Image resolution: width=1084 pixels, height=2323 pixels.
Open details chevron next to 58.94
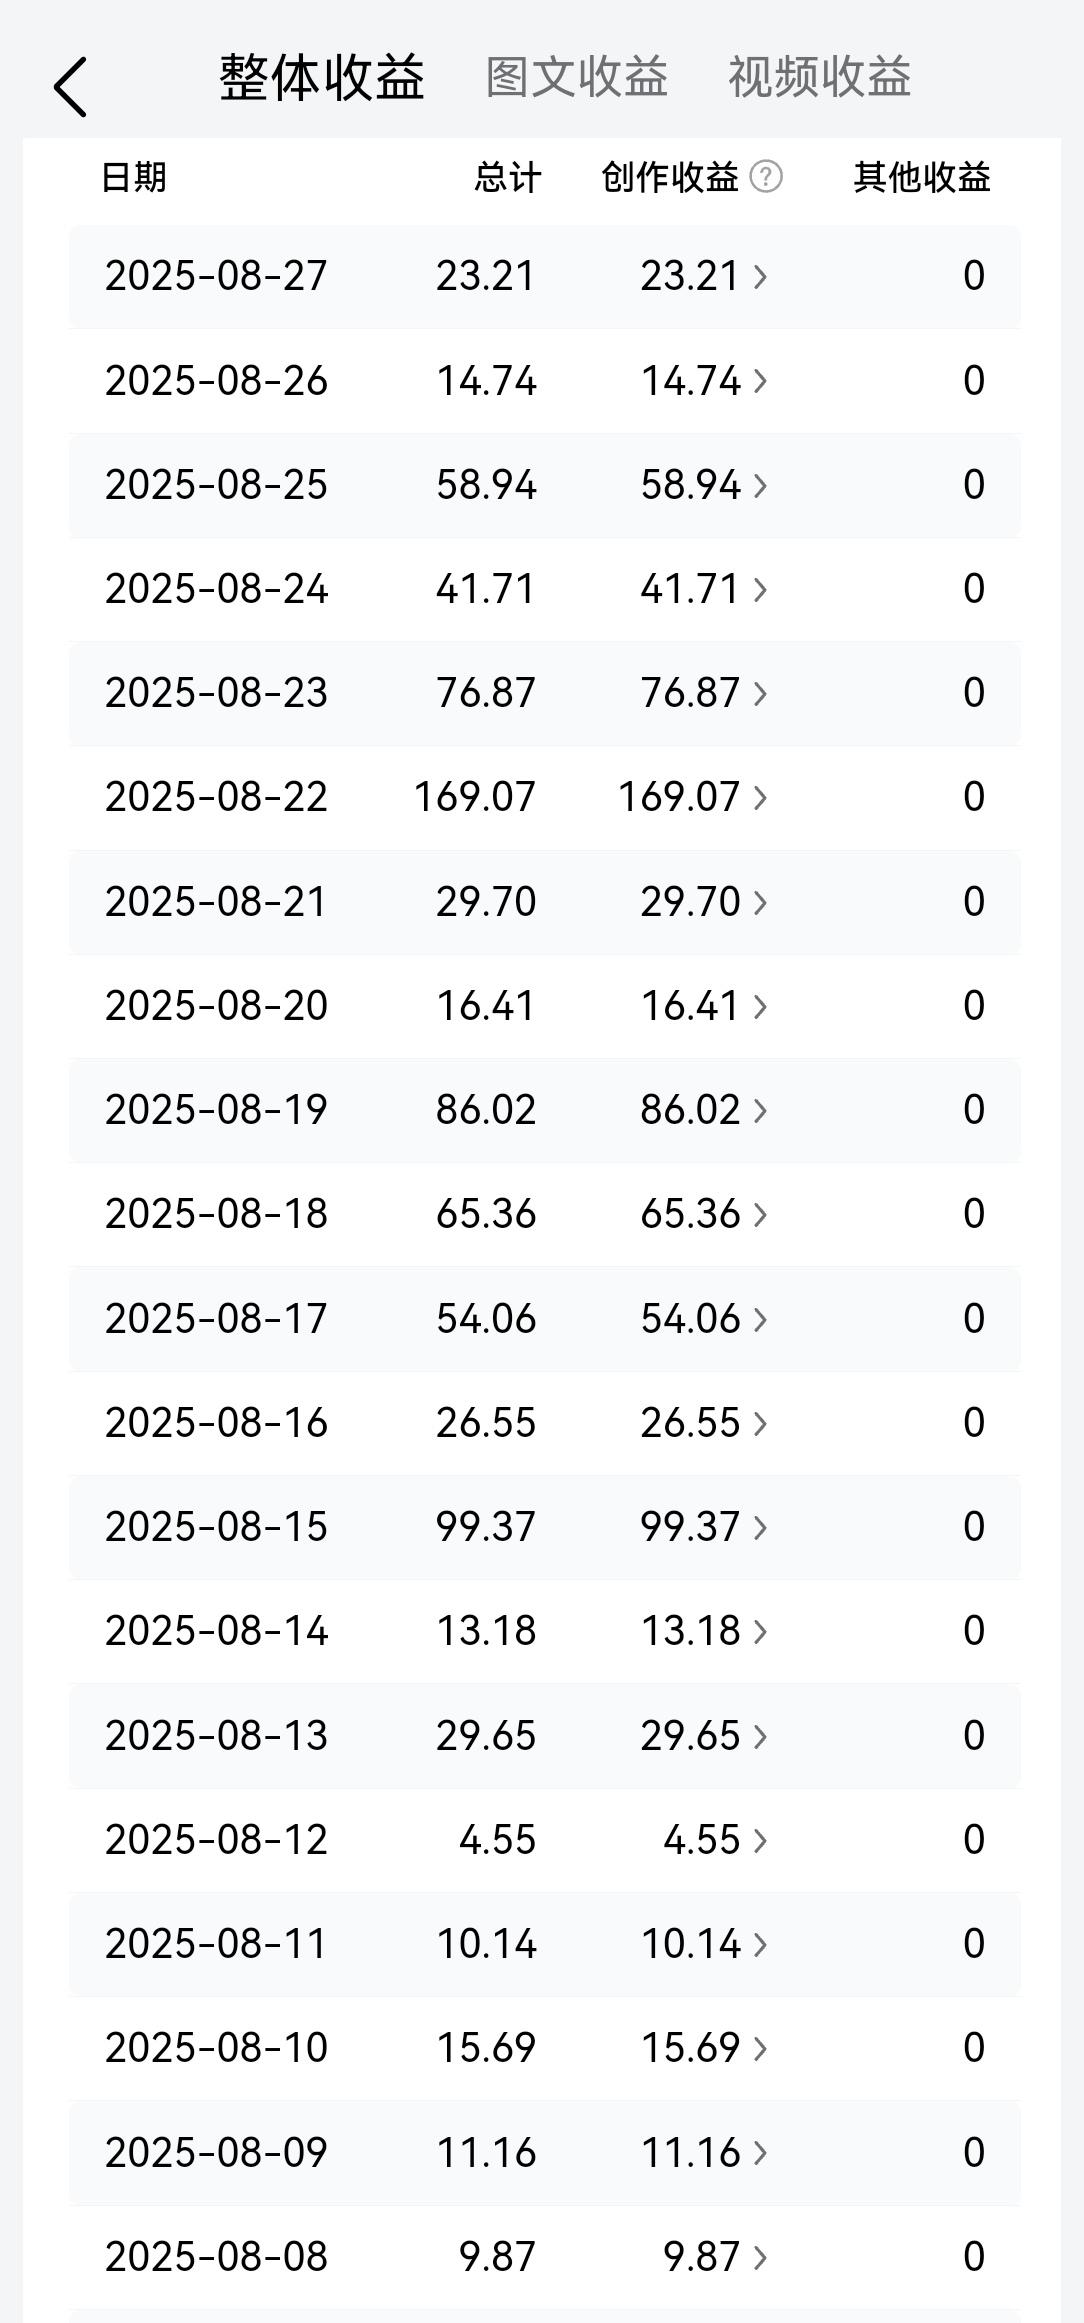[760, 486]
